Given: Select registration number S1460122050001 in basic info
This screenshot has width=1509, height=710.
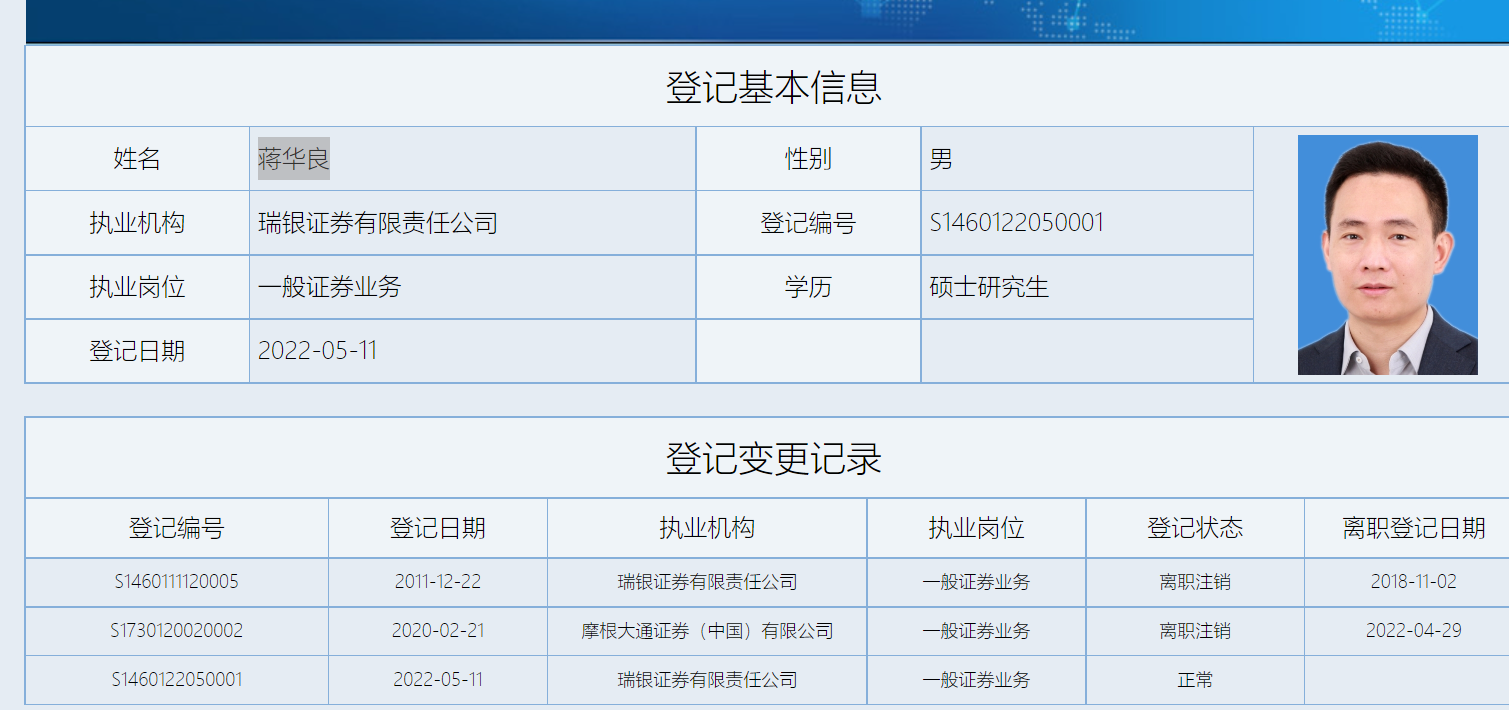Looking at the screenshot, I should pyautogui.click(x=1017, y=222).
